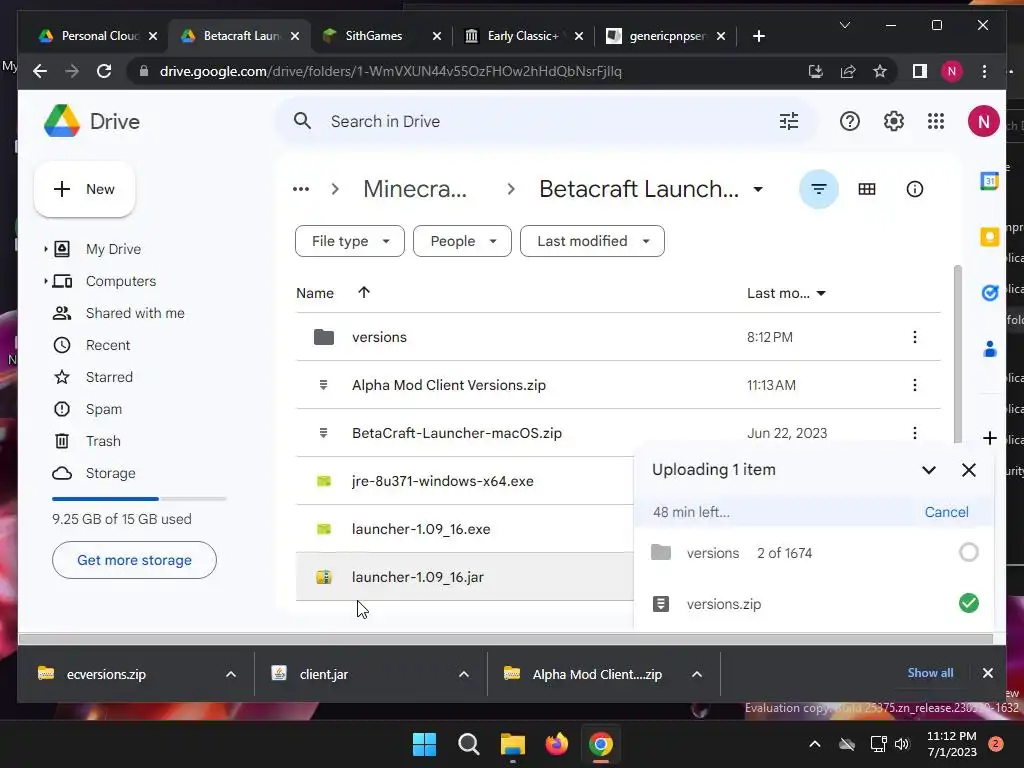Image resolution: width=1024 pixels, height=768 pixels.
Task: Open more actions for versions folder
Action: point(915,337)
